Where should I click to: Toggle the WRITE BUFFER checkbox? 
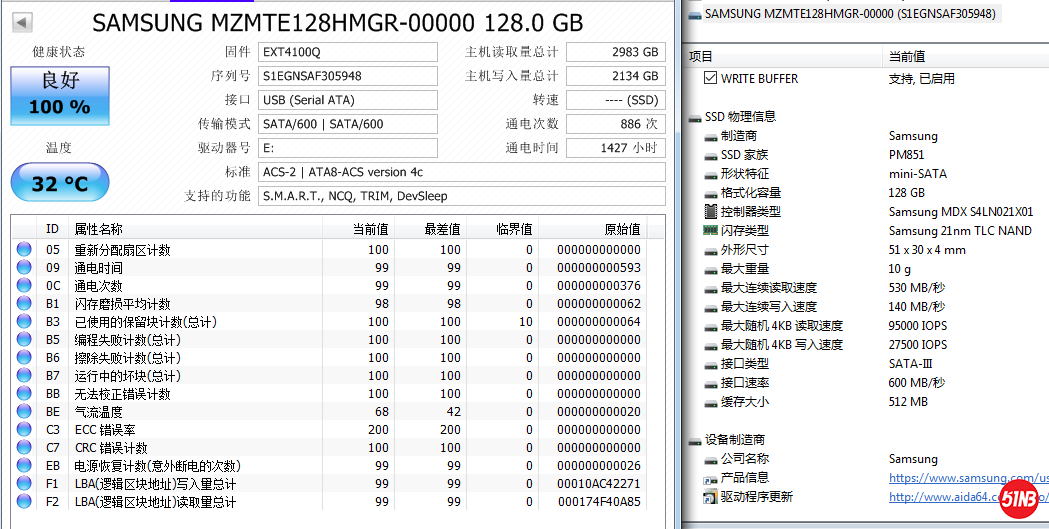coord(711,78)
